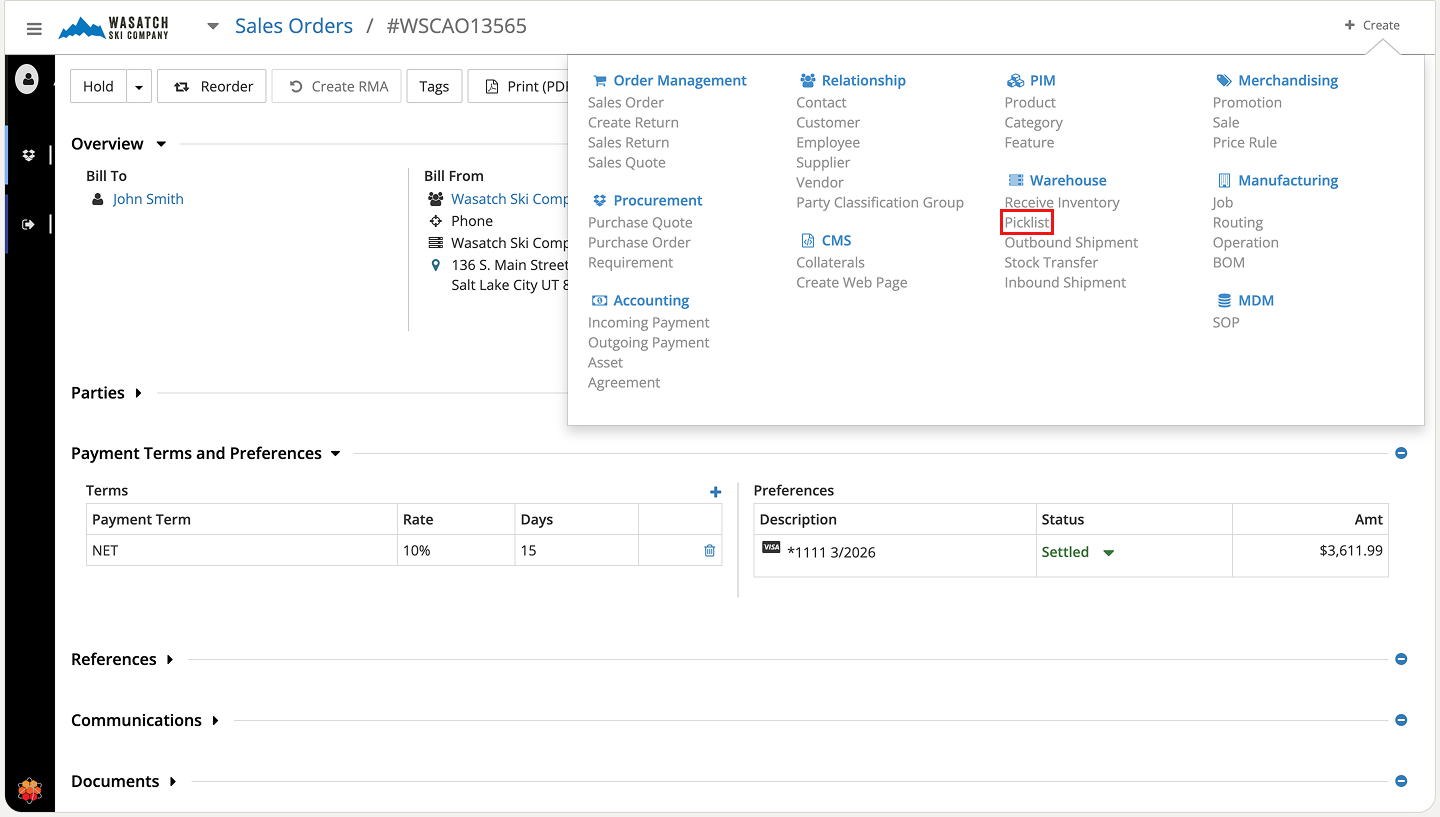The height and width of the screenshot is (817, 1440).
Task: Open the hamburger navigation menu
Action: (34, 28)
